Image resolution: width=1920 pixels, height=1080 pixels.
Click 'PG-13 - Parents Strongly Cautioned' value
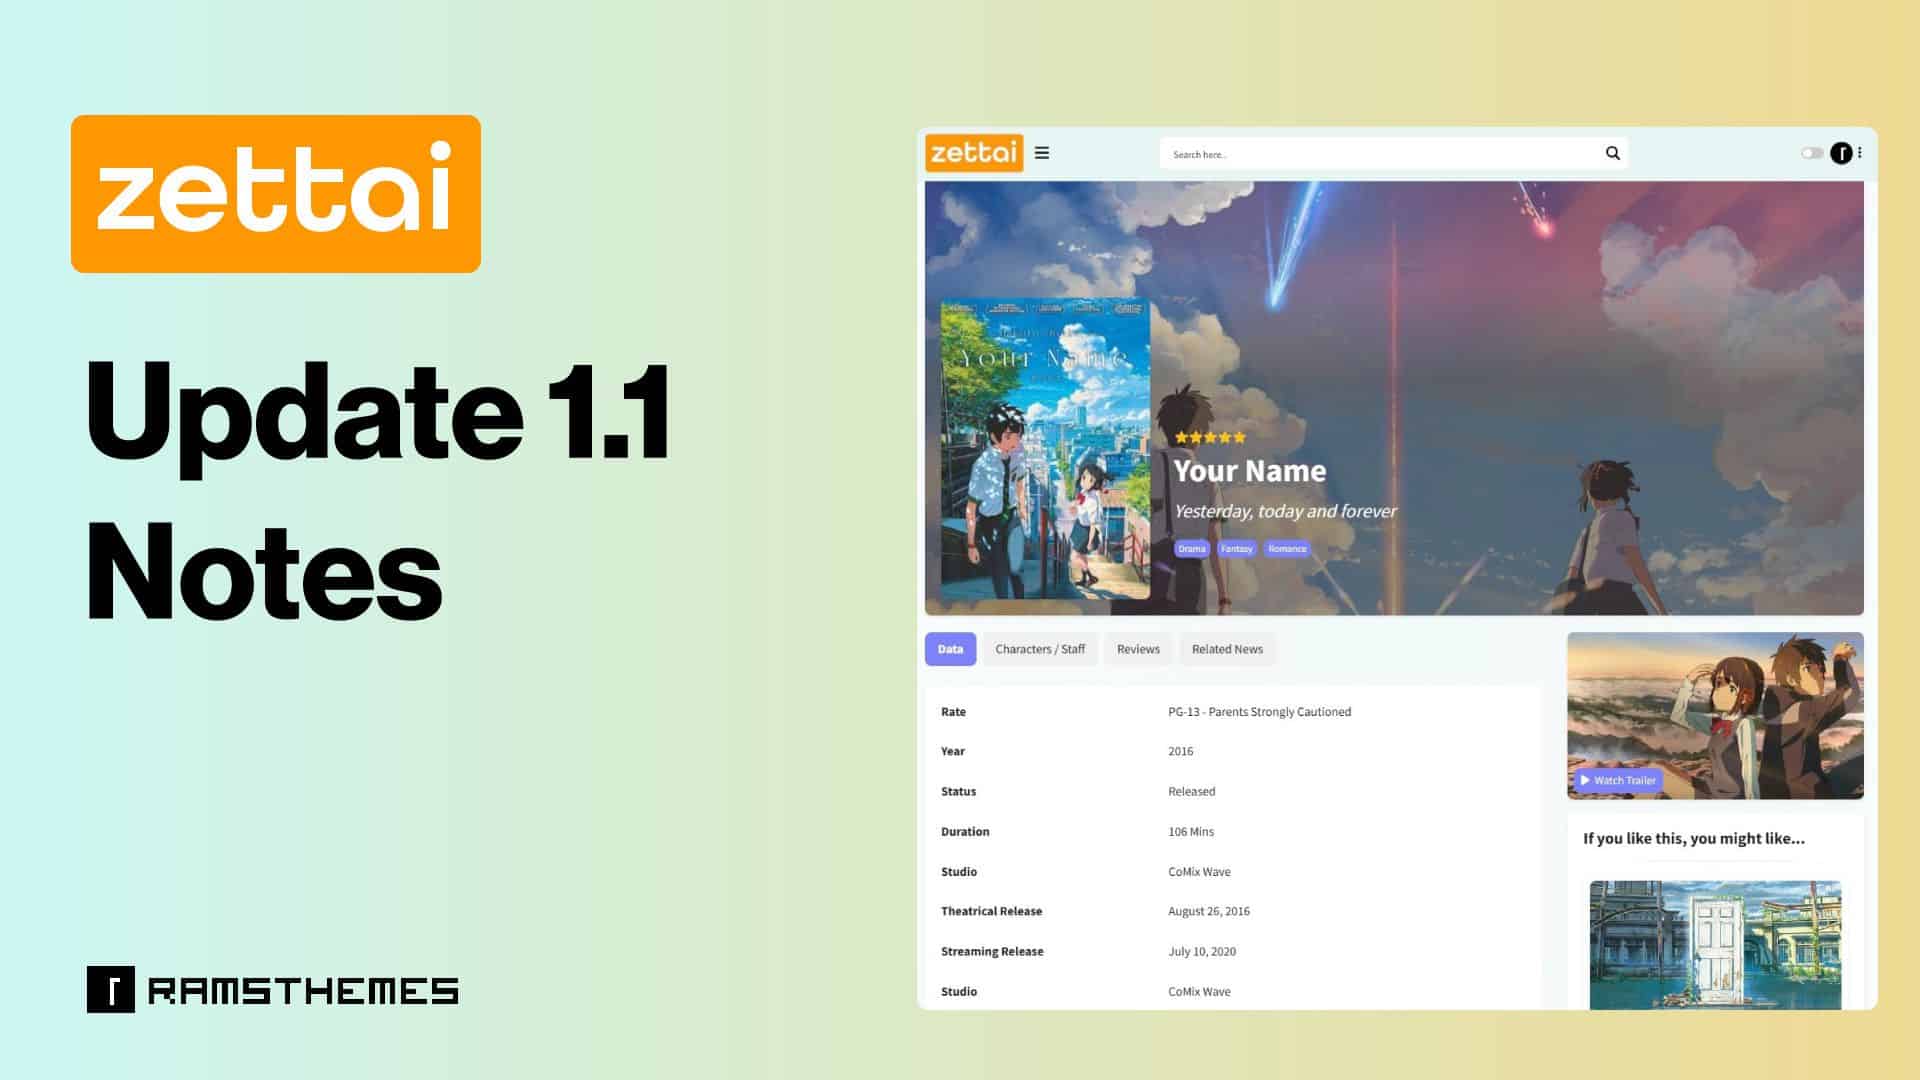tap(1259, 712)
